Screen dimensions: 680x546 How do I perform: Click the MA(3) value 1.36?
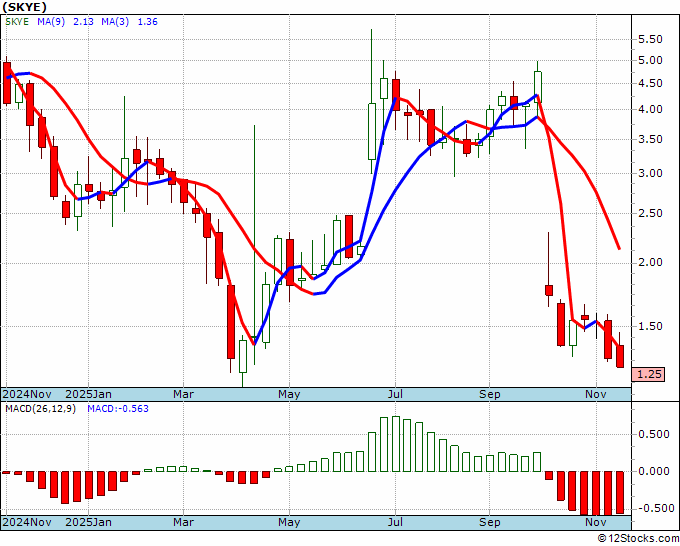pos(147,22)
